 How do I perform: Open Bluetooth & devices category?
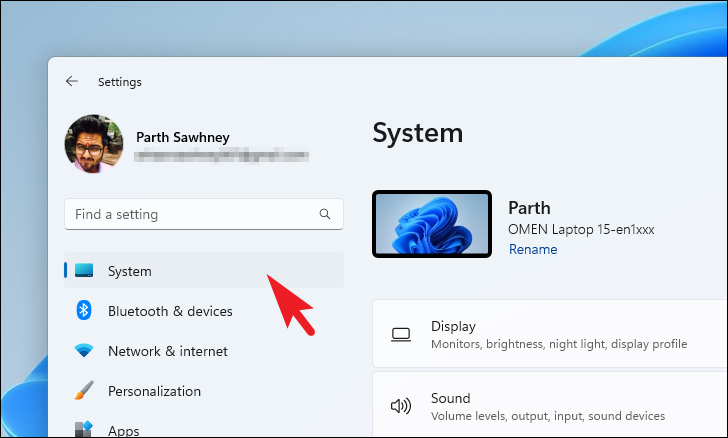coord(170,311)
